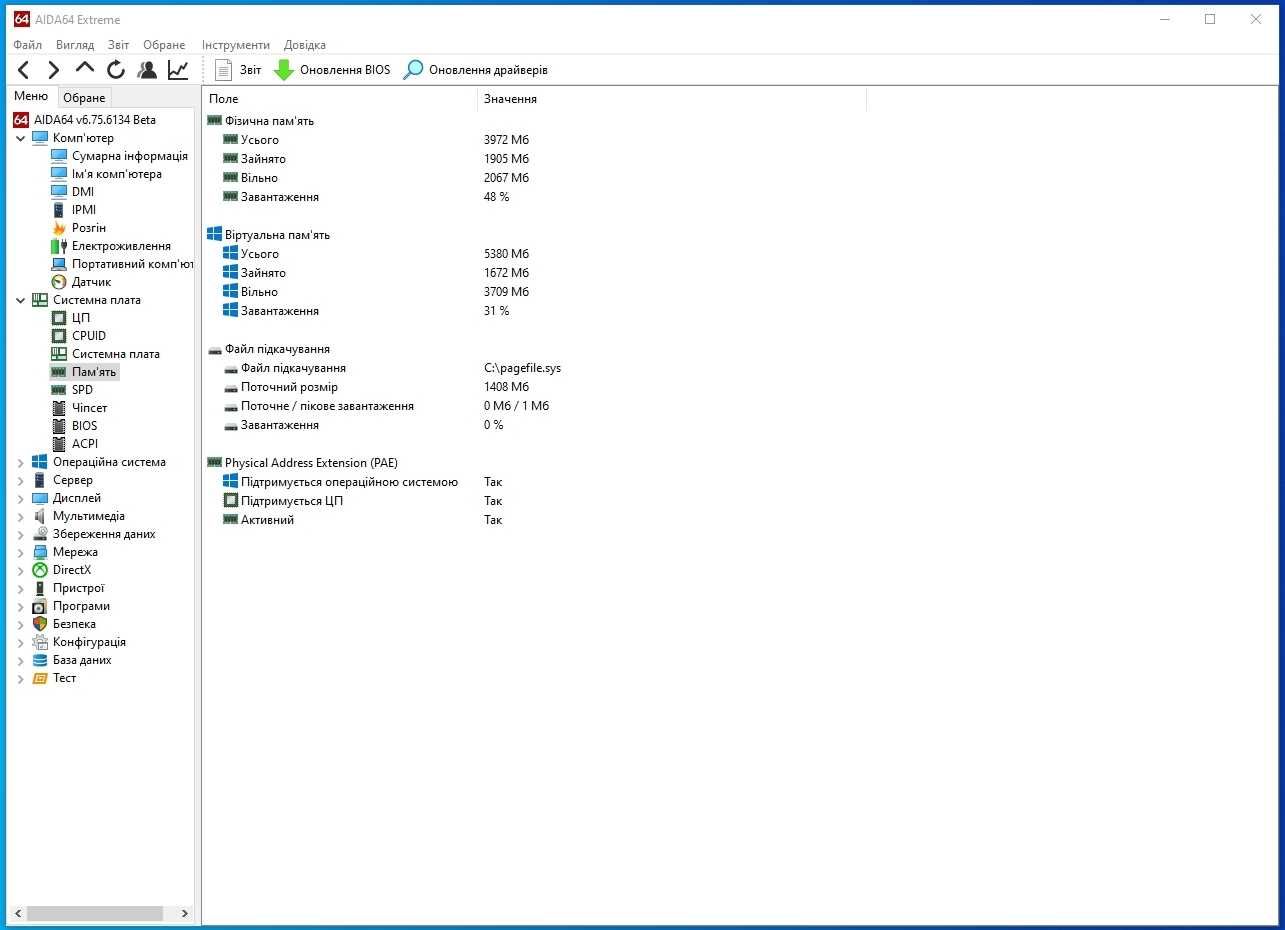Select Пам'ять memory icon item
Viewport: 1285px width, 930px height.
[59, 372]
